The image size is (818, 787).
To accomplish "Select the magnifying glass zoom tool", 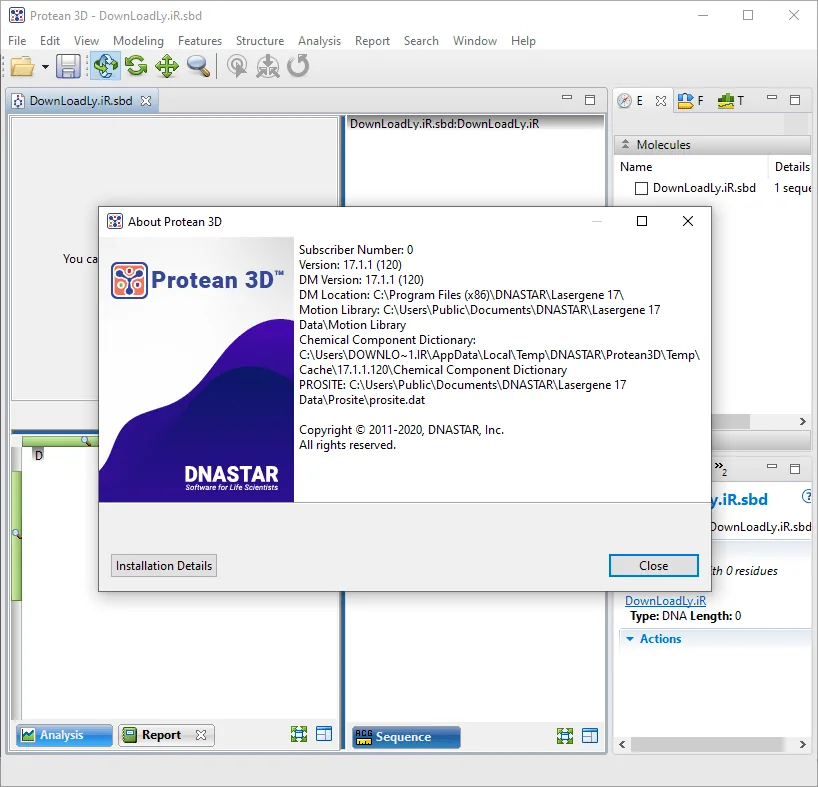I will 198,66.
